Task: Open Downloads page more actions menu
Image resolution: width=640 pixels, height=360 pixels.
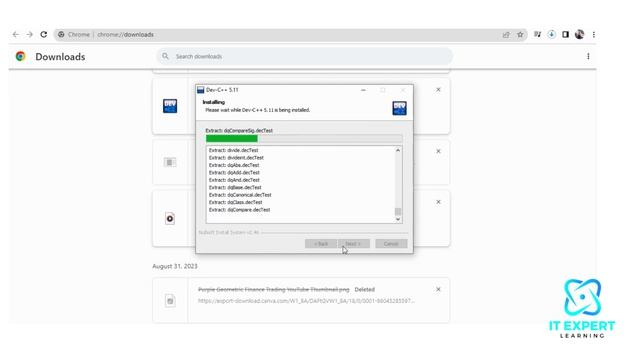Action: (x=588, y=56)
